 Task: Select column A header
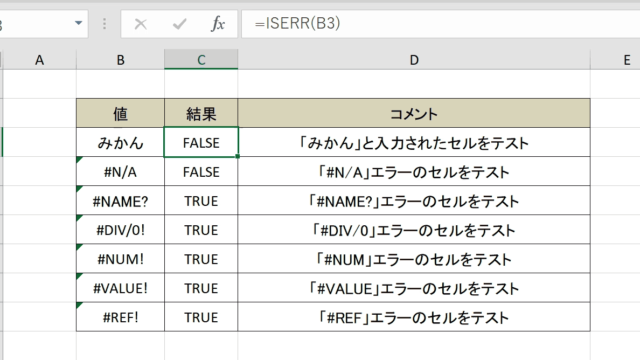point(40,60)
